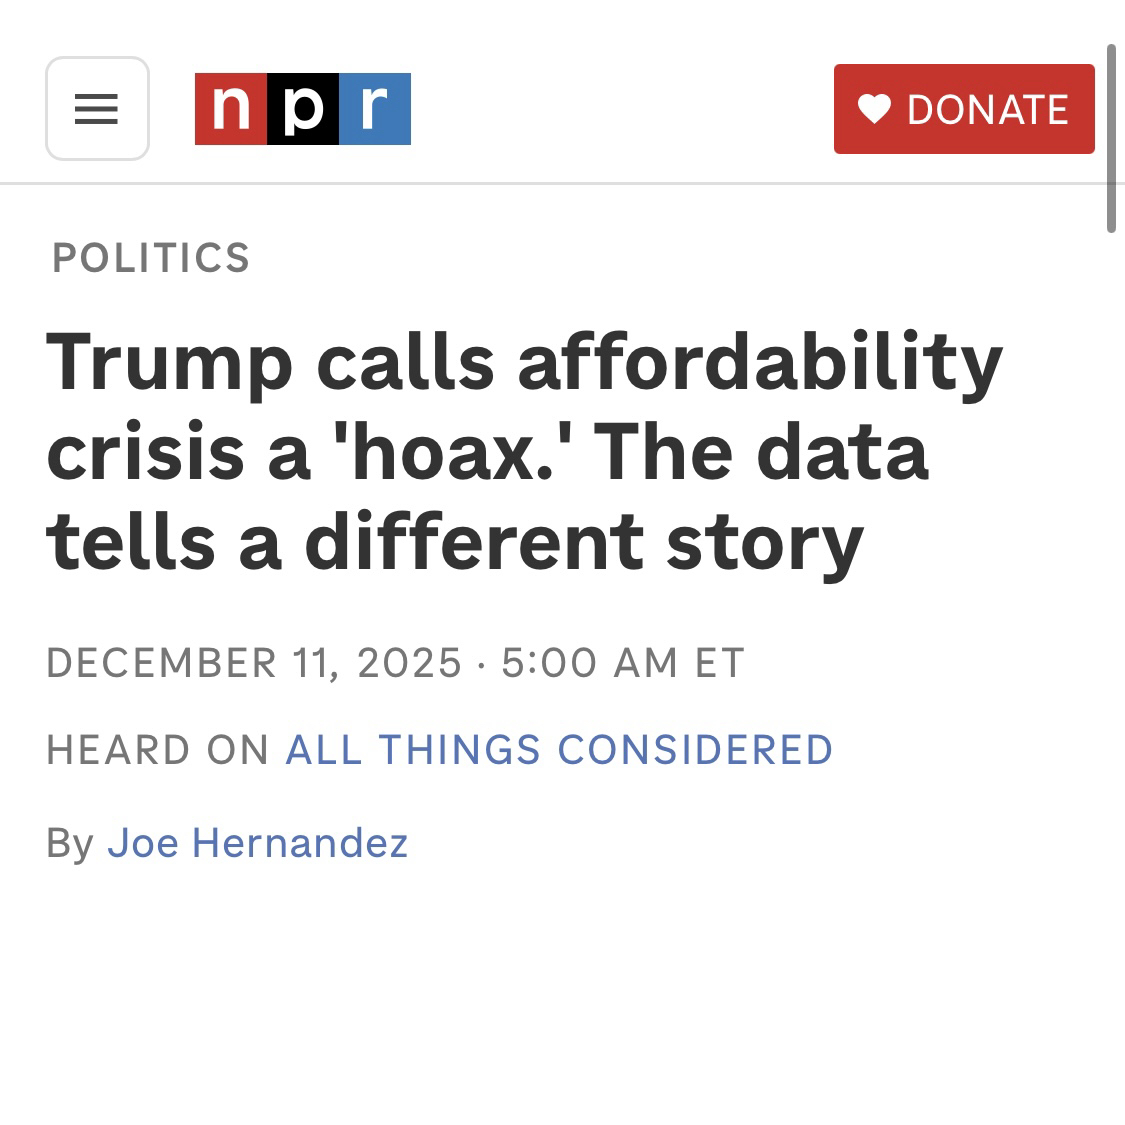
Task: Open author Joe Hernandez's page
Action: [257, 843]
